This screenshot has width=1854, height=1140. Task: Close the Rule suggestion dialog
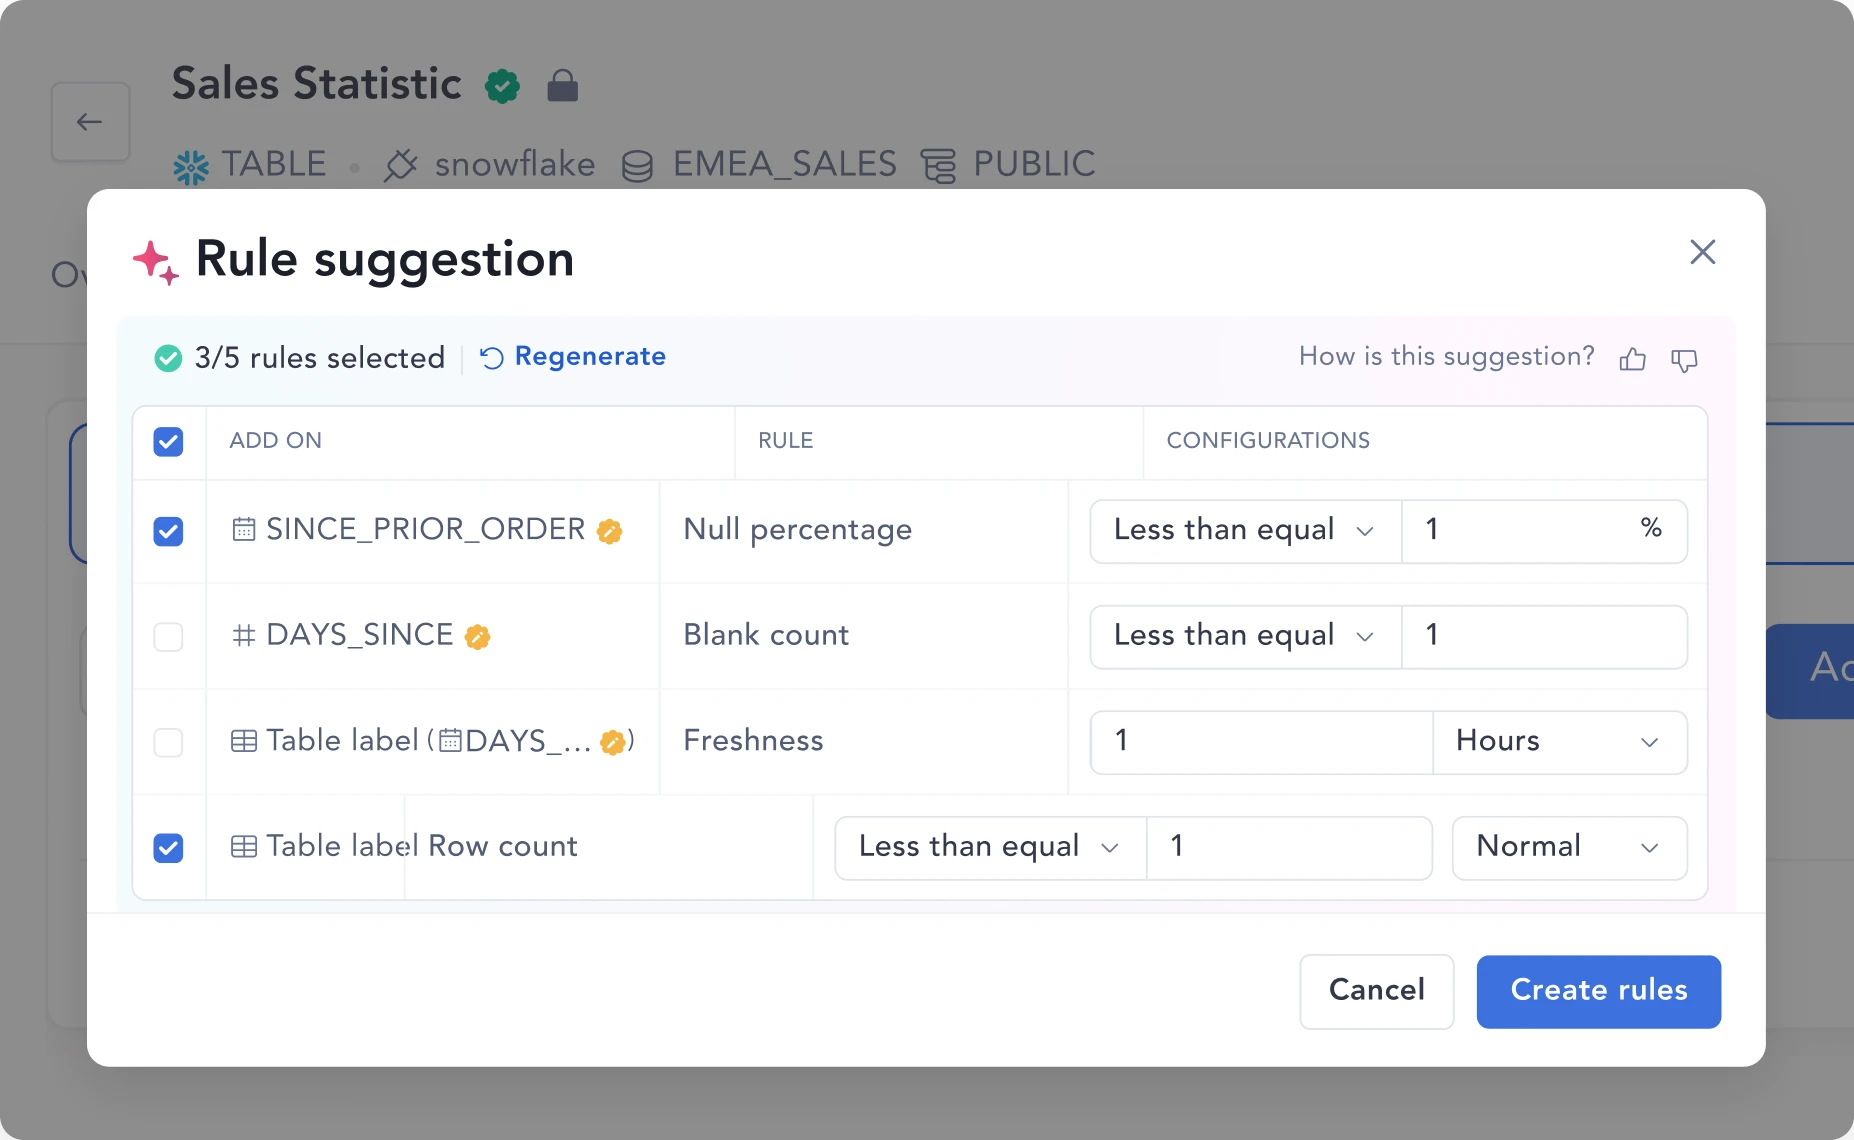pyautogui.click(x=1702, y=252)
